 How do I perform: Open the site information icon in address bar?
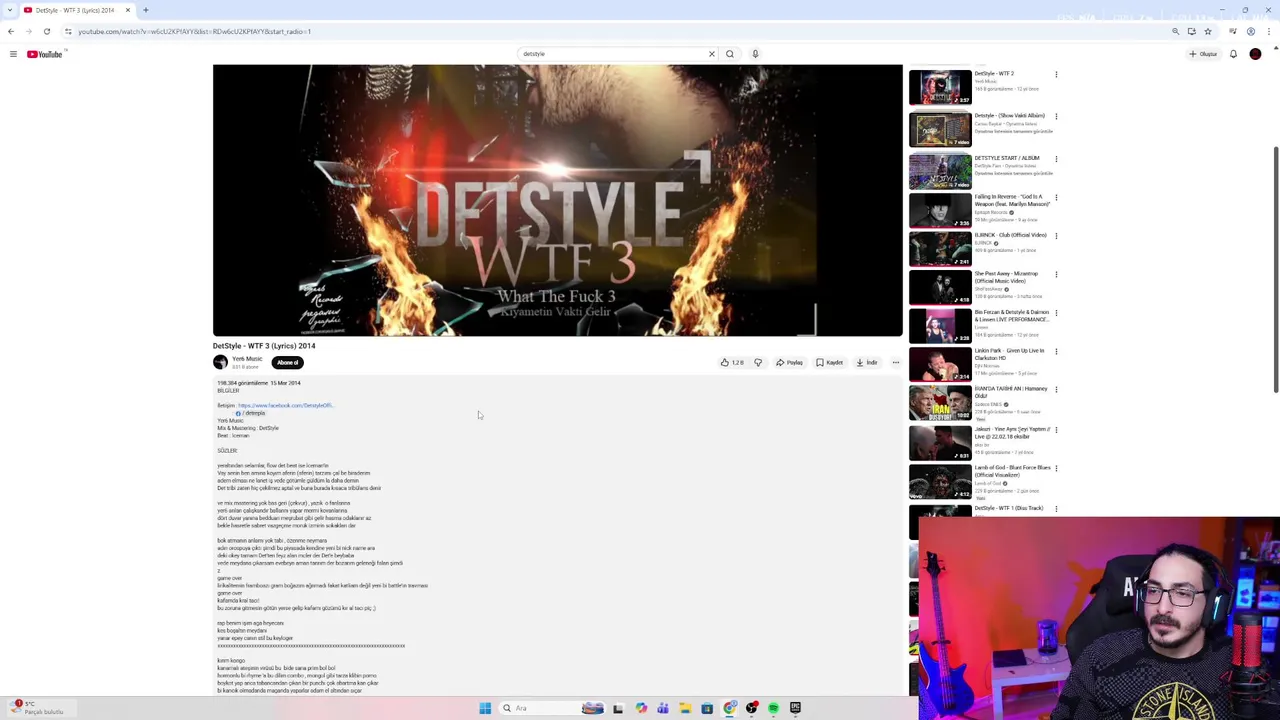(x=68, y=31)
